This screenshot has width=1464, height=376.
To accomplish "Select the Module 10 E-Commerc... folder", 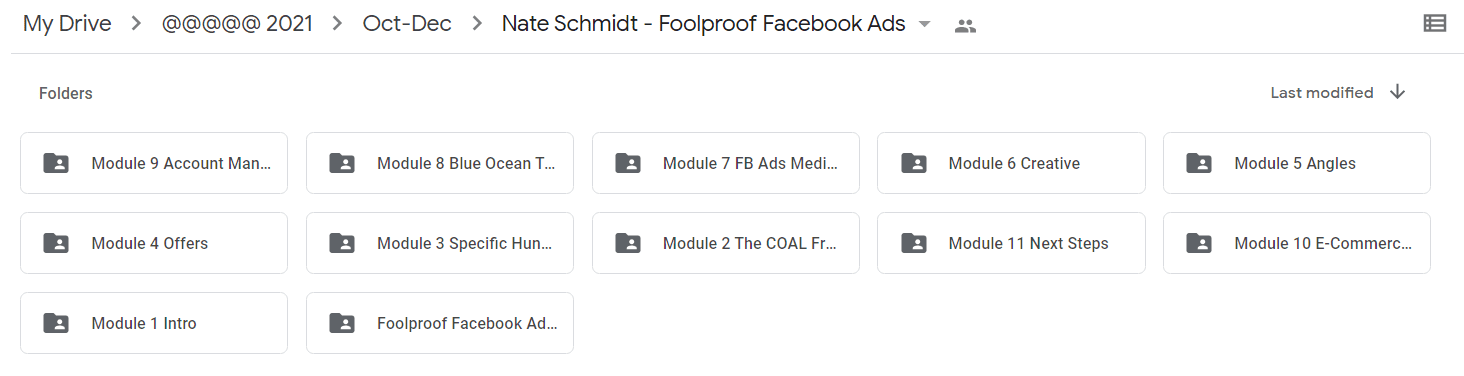I will point(1297,243).
